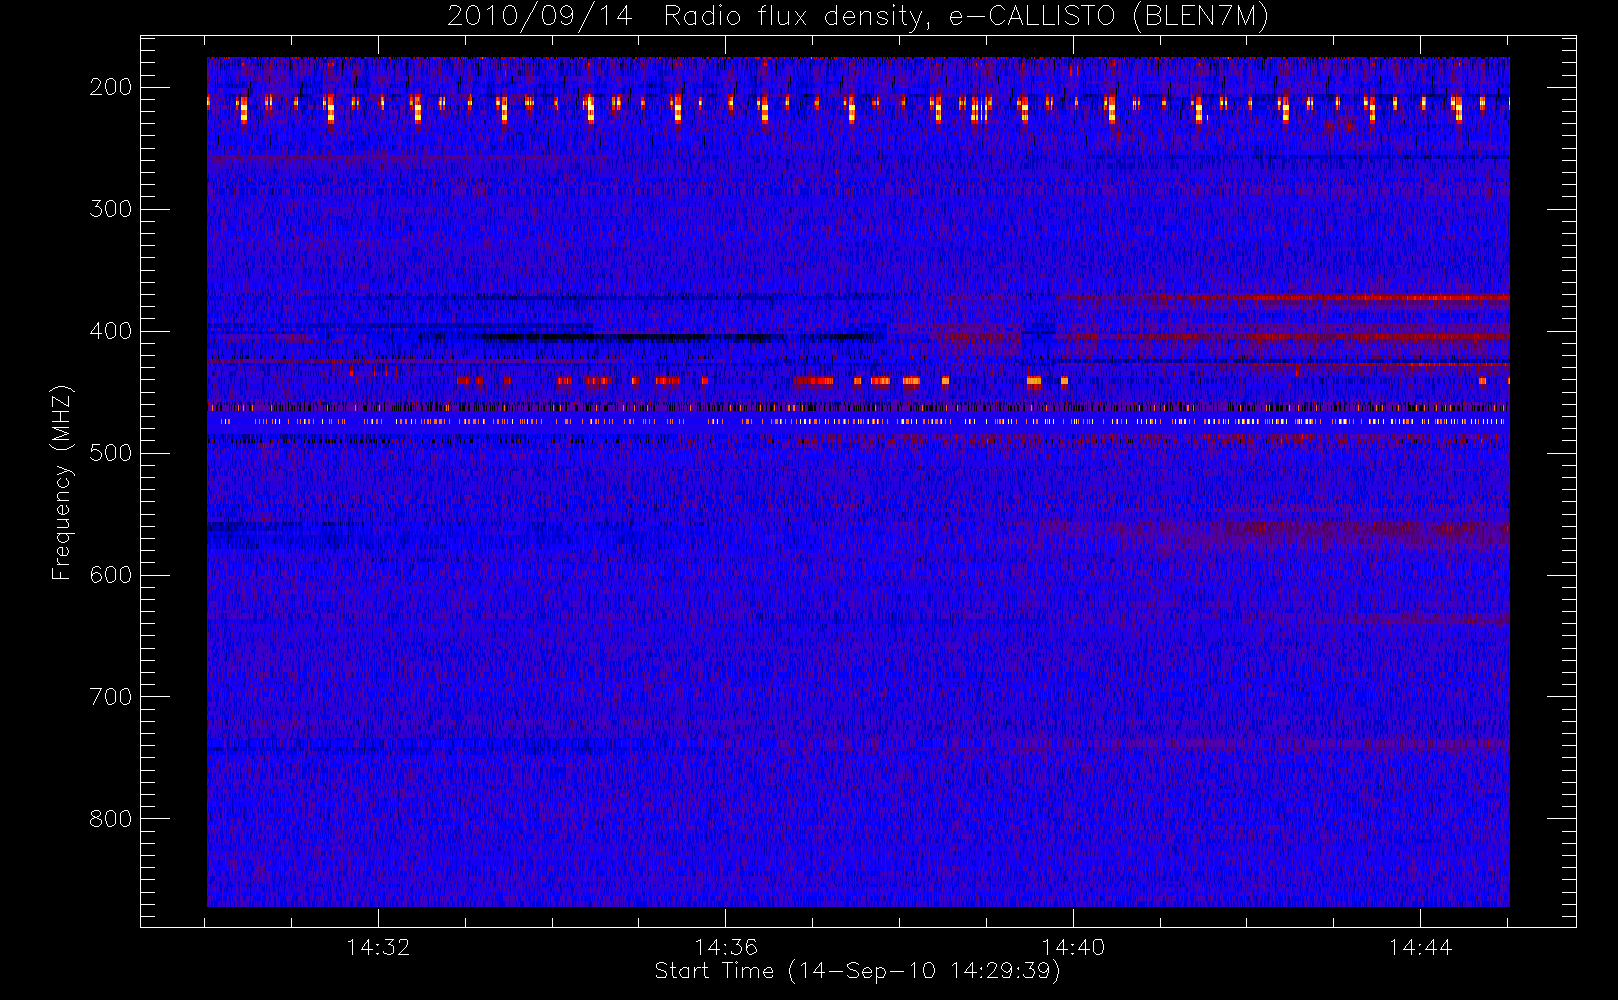Click the 'Frequency (MHz)' axis label
Screen dimensions: 1618x1000
(x=62, y=482)
